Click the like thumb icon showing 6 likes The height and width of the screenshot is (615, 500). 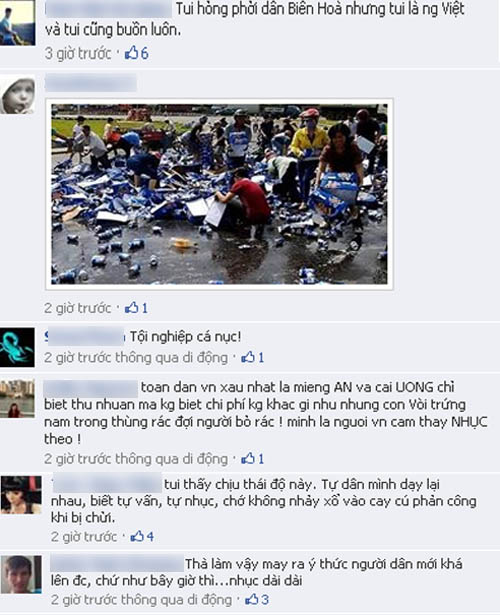pos(132,53)
